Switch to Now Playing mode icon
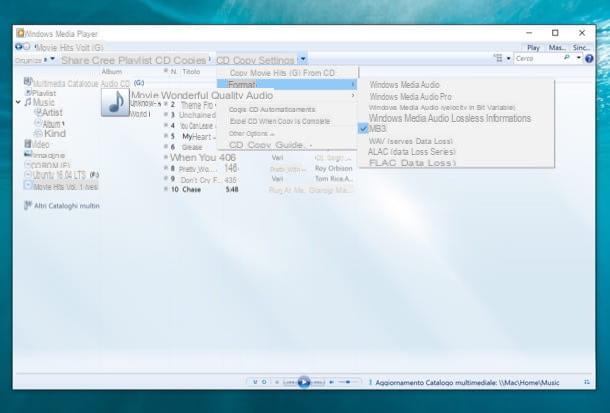The width and height of the screenshot is (610, 413). (587, 382)
